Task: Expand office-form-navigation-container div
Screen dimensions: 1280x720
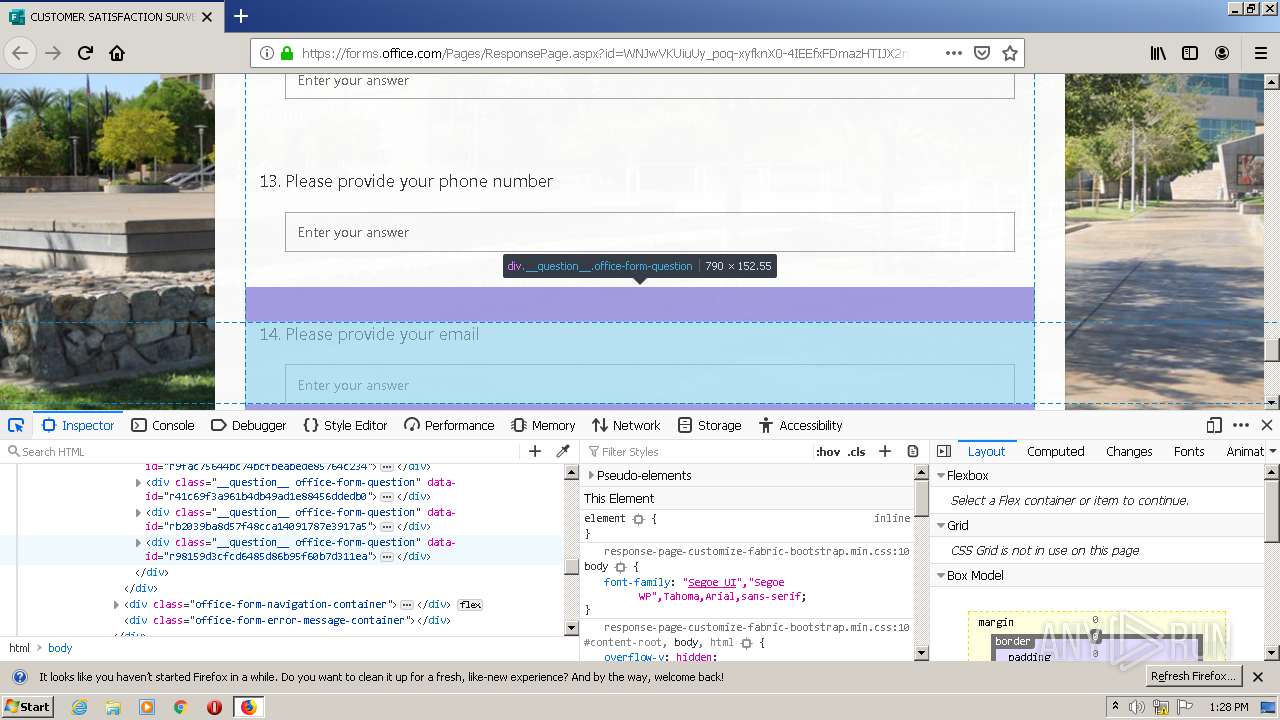Action: pos(116,604)
